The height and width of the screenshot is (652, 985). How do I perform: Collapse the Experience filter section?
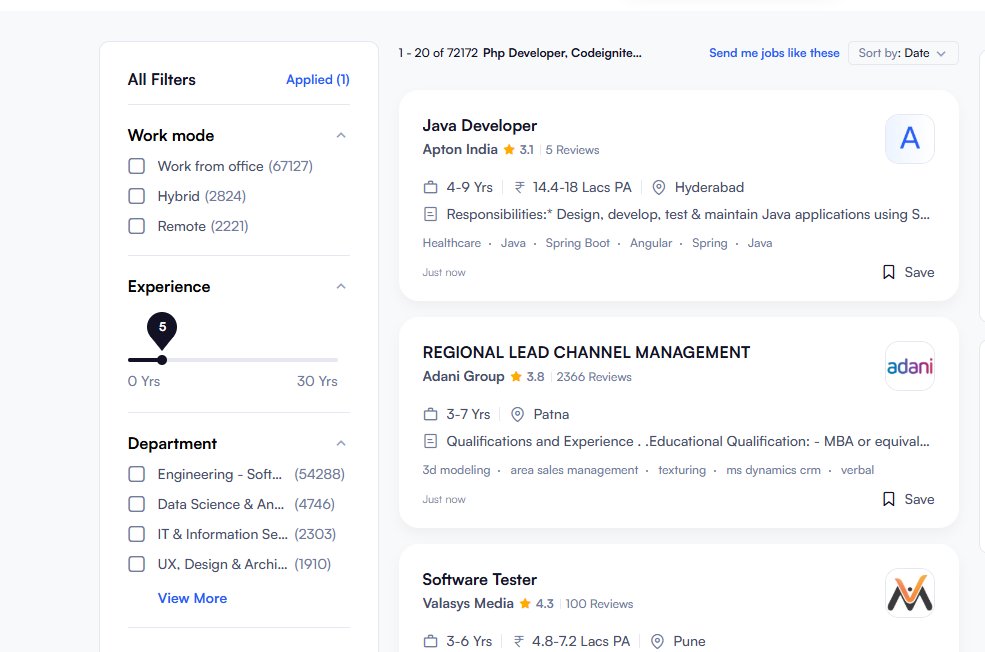[x=341, y=286]
